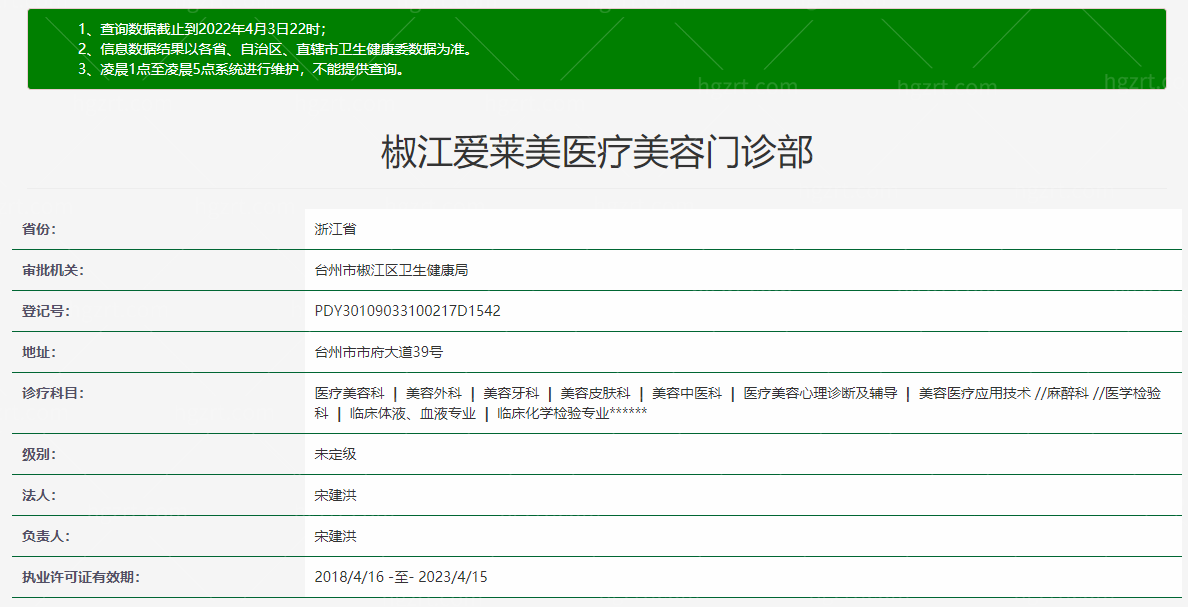Click the 麻醉科 entry
Screen dimensions: 1188x607
click(x=1067, y=393)
